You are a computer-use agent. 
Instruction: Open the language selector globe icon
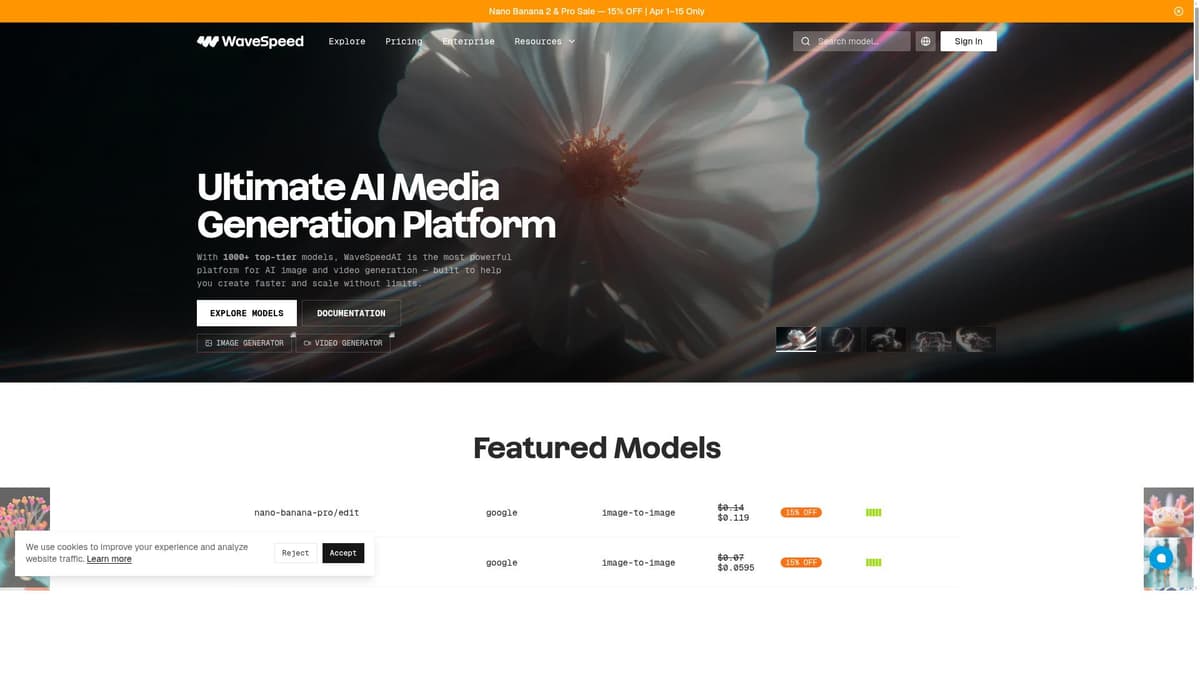click(x=925, y=41)
